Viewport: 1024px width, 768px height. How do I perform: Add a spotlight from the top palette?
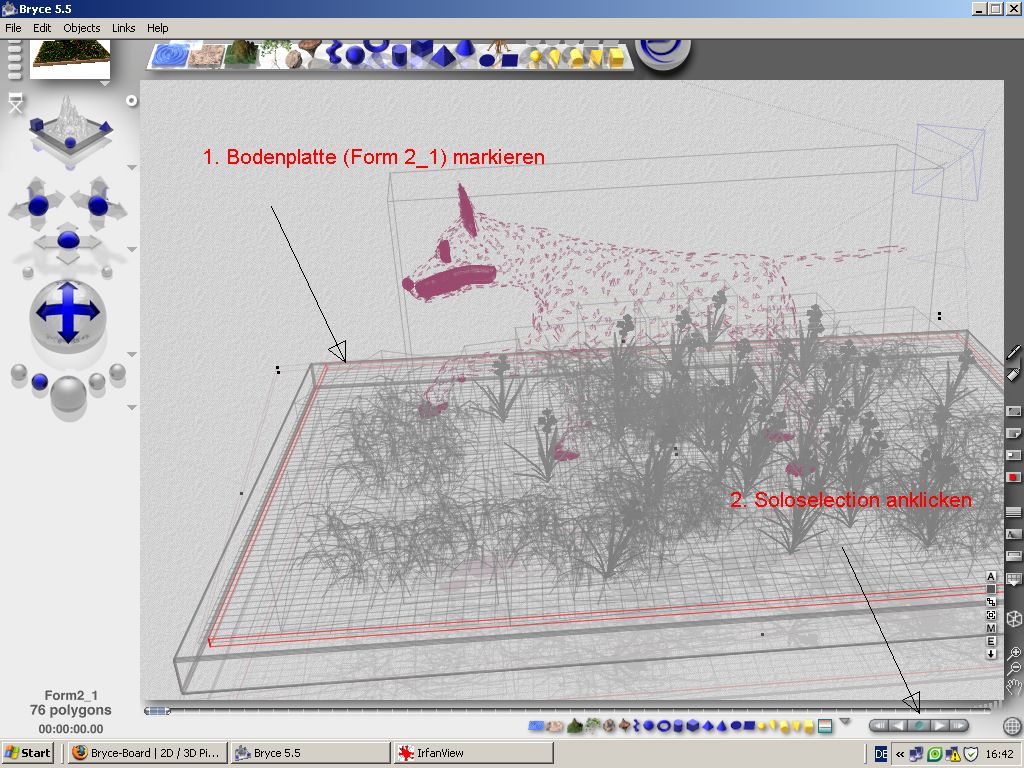[x=554, y=59]
